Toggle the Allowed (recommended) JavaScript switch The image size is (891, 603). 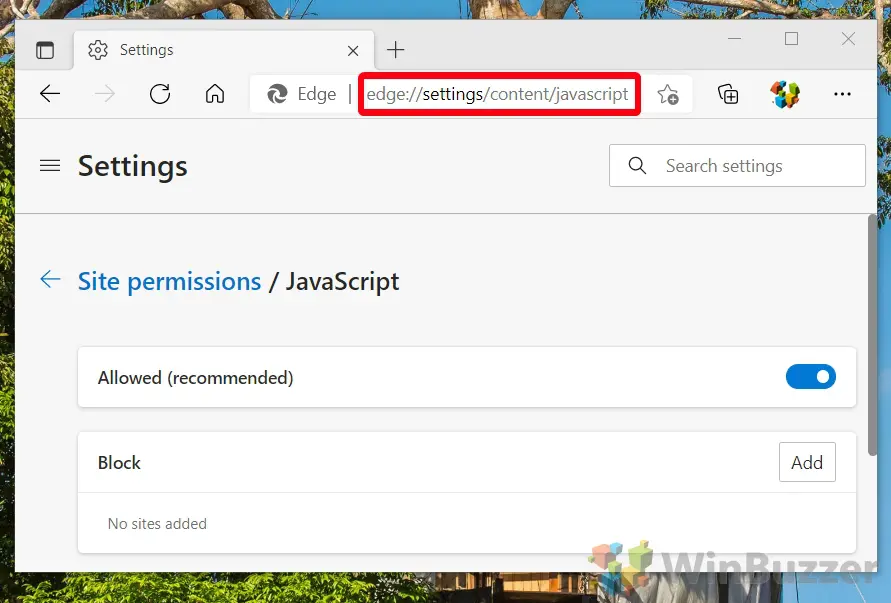(811, 377)
